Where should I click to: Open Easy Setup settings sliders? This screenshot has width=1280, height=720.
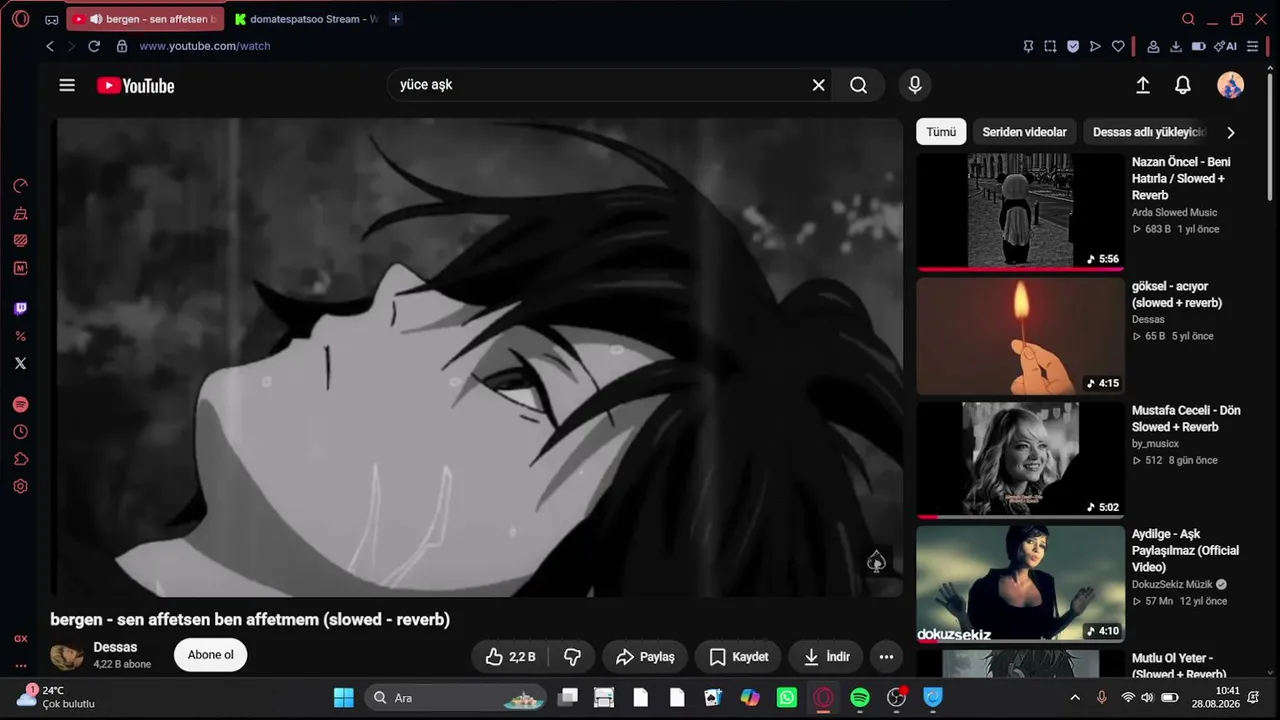(1253, 46)
